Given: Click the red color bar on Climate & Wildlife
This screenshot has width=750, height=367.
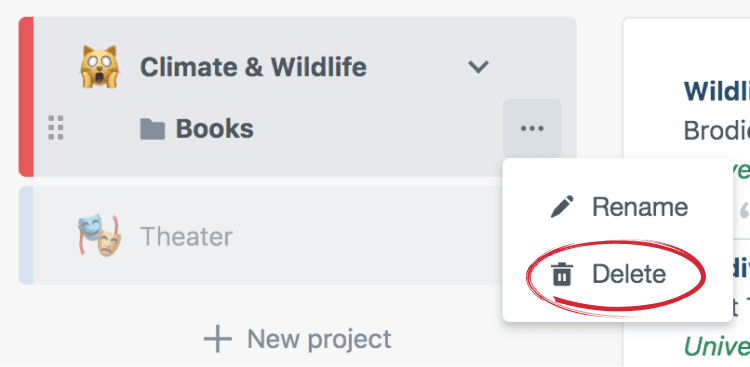Looking at the screenshot, I should [26, 97].
